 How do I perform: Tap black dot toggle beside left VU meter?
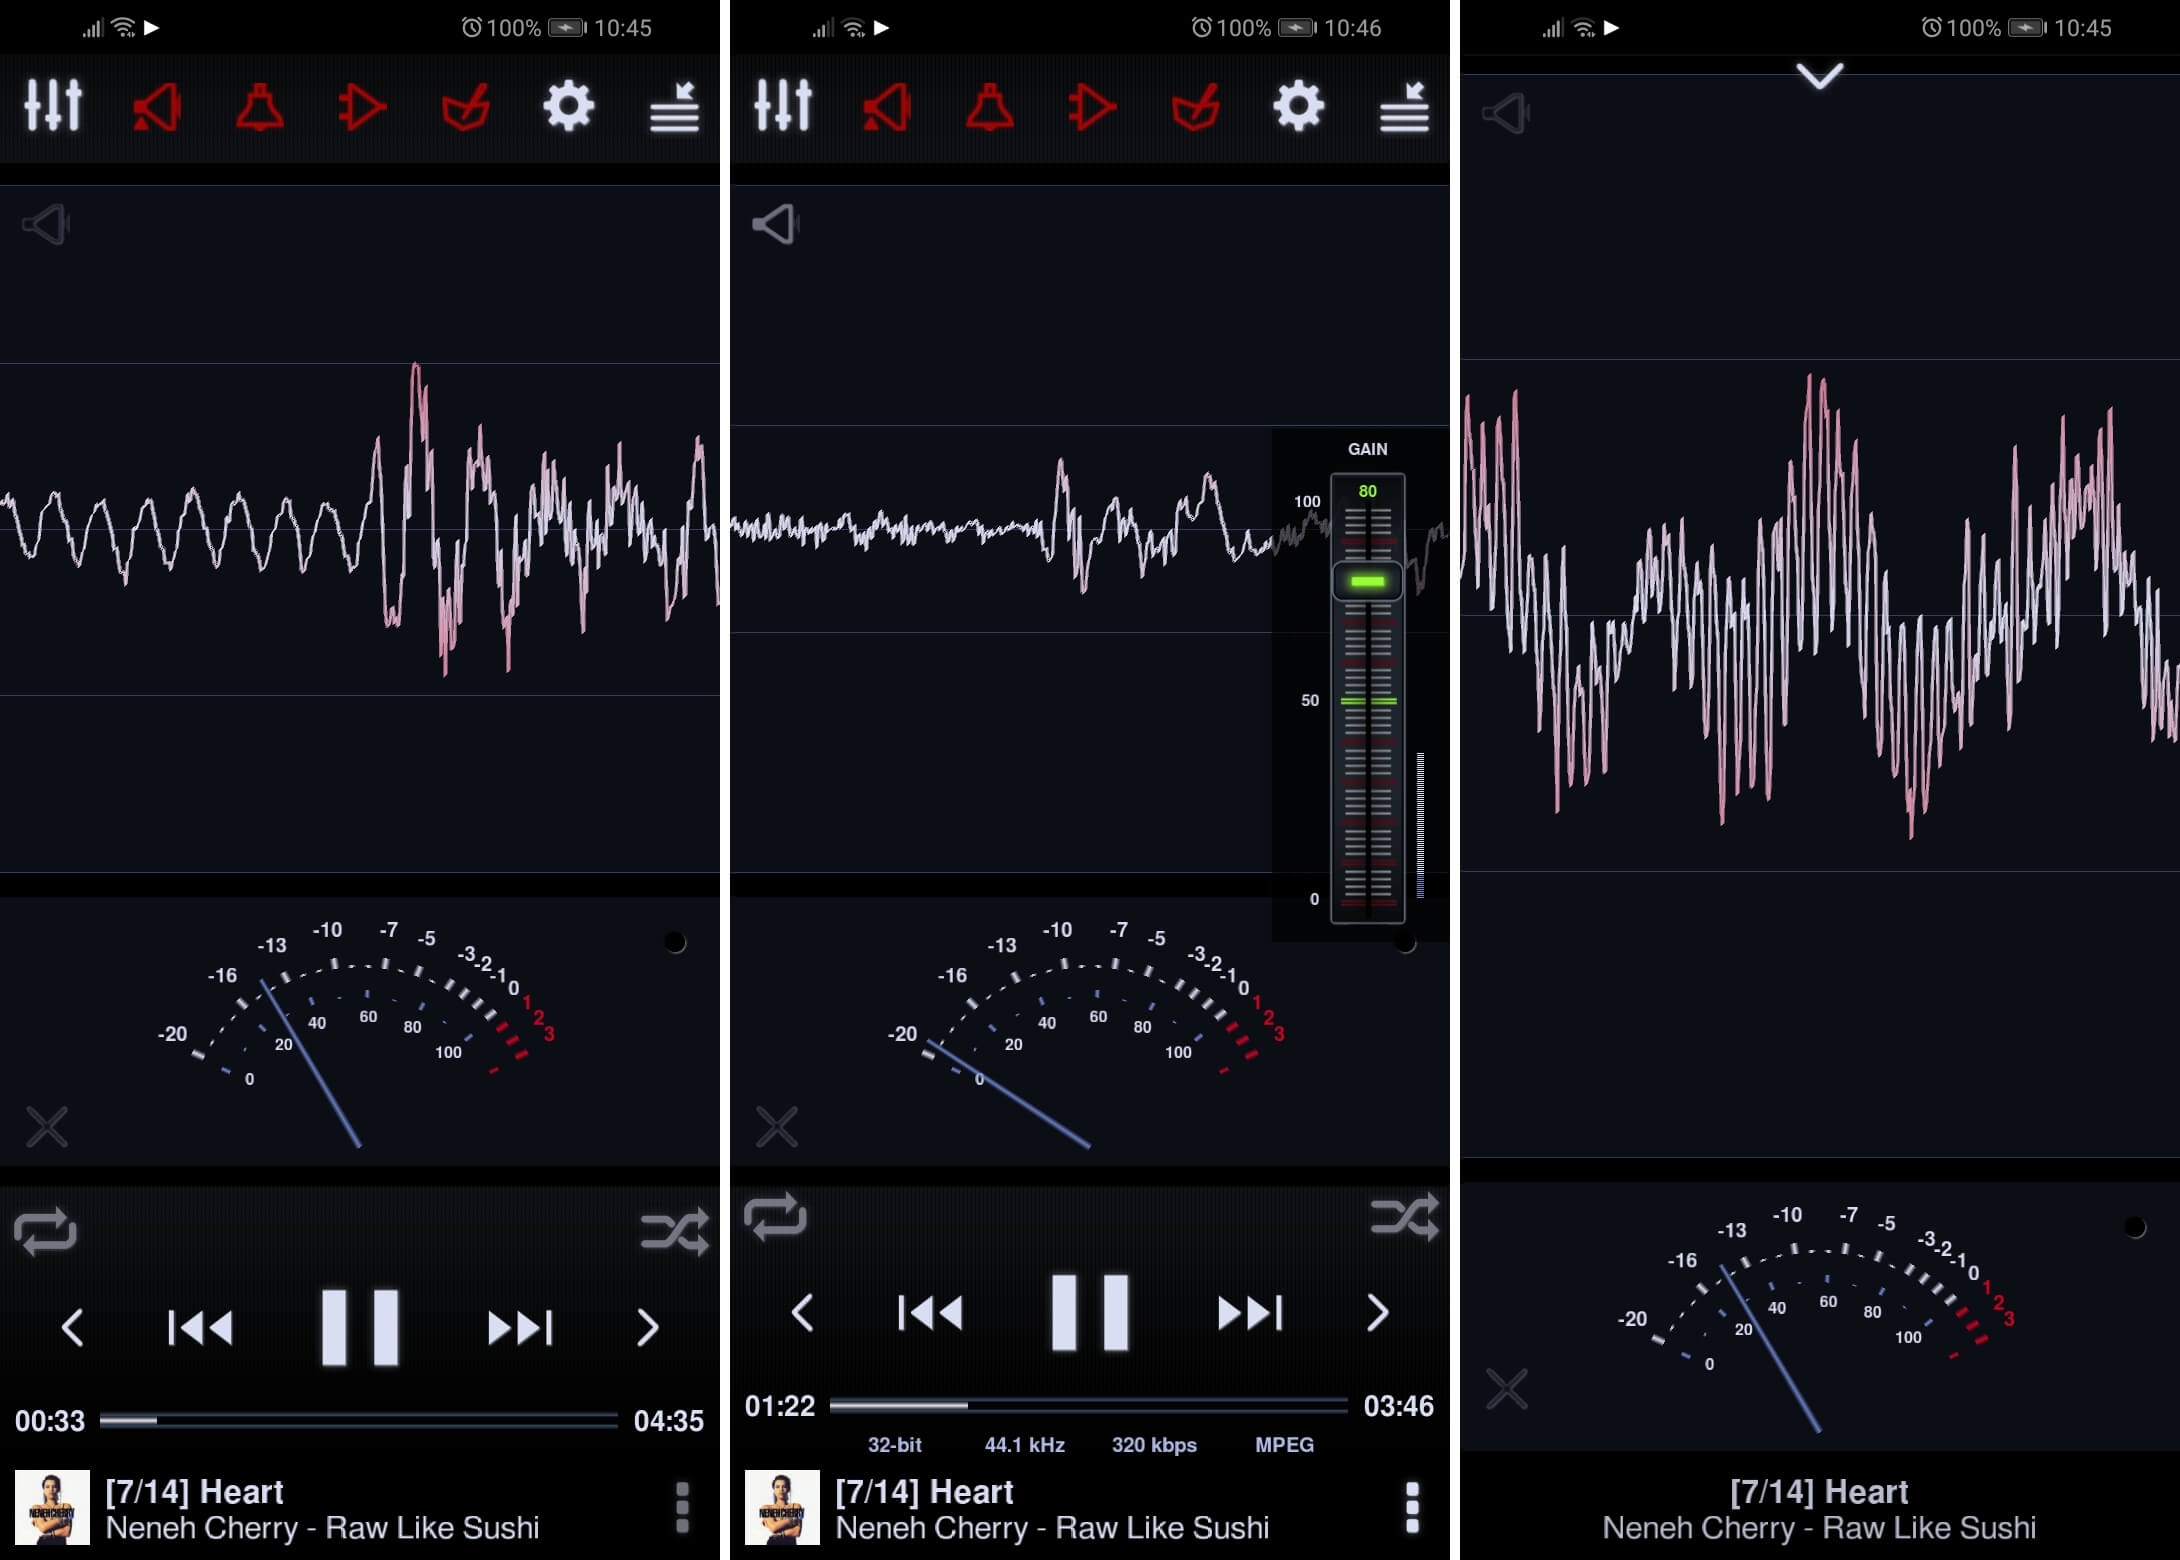675,942
